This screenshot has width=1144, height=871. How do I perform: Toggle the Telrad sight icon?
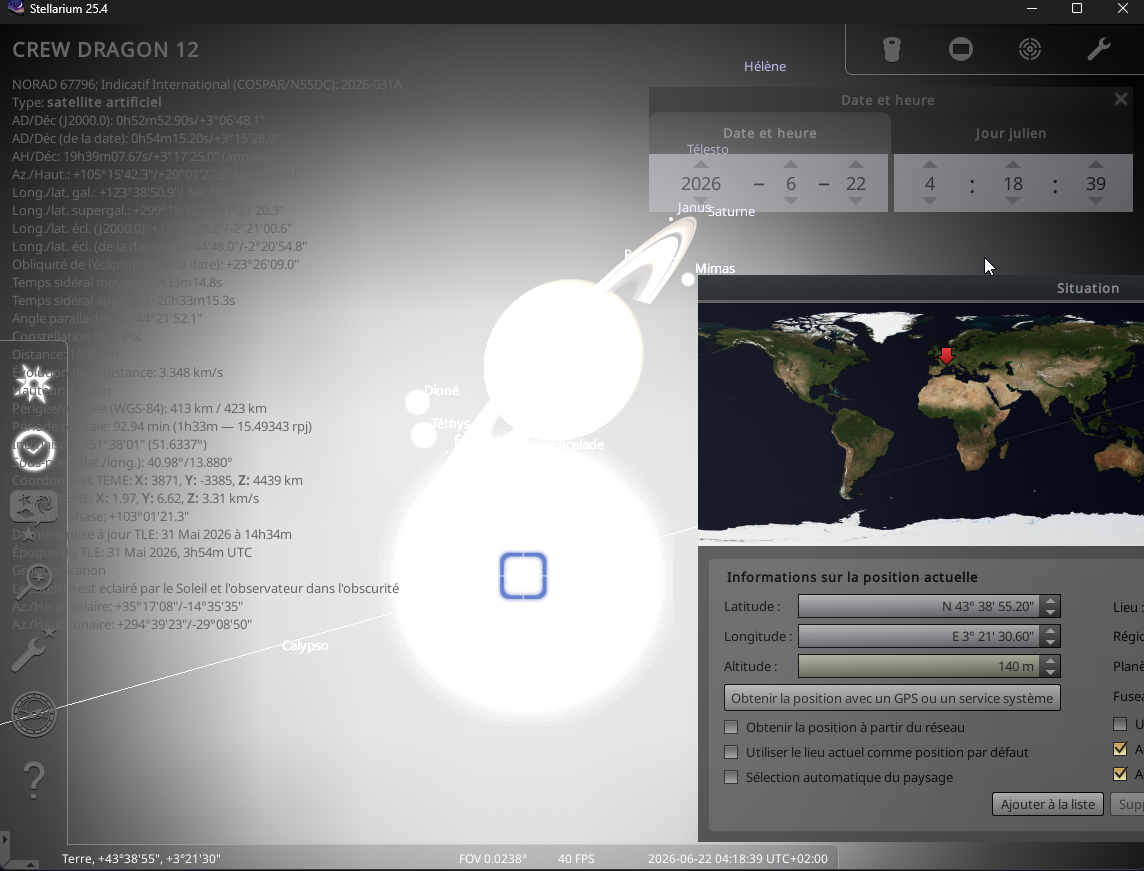coord(1029,50)
